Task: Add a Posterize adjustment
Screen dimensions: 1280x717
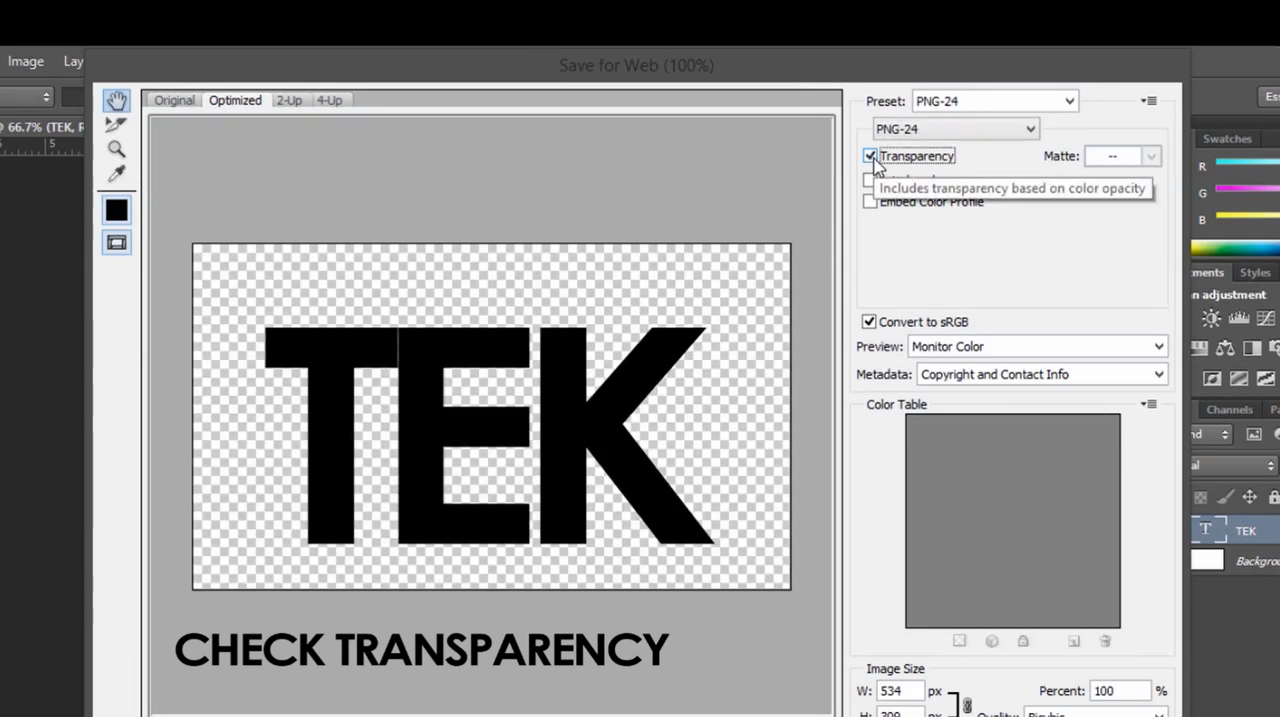Action: pos(1239,378)
